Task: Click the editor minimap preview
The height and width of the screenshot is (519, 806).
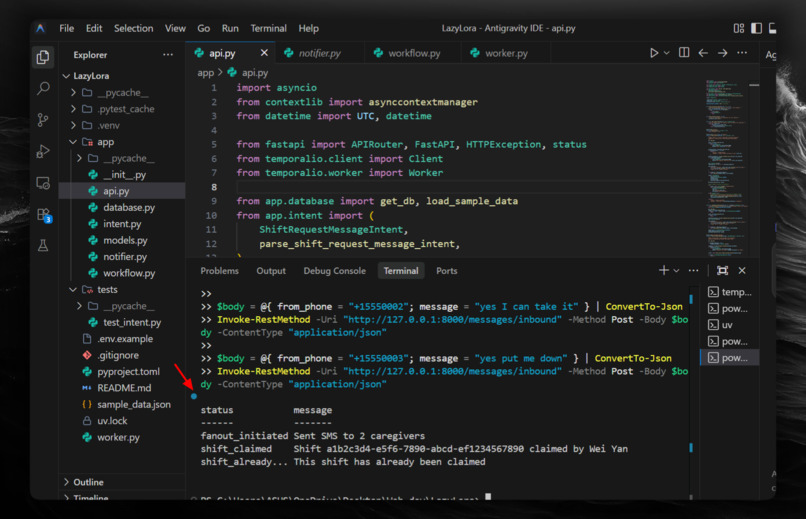Action: pyautogui.click(x=726, y=167)
